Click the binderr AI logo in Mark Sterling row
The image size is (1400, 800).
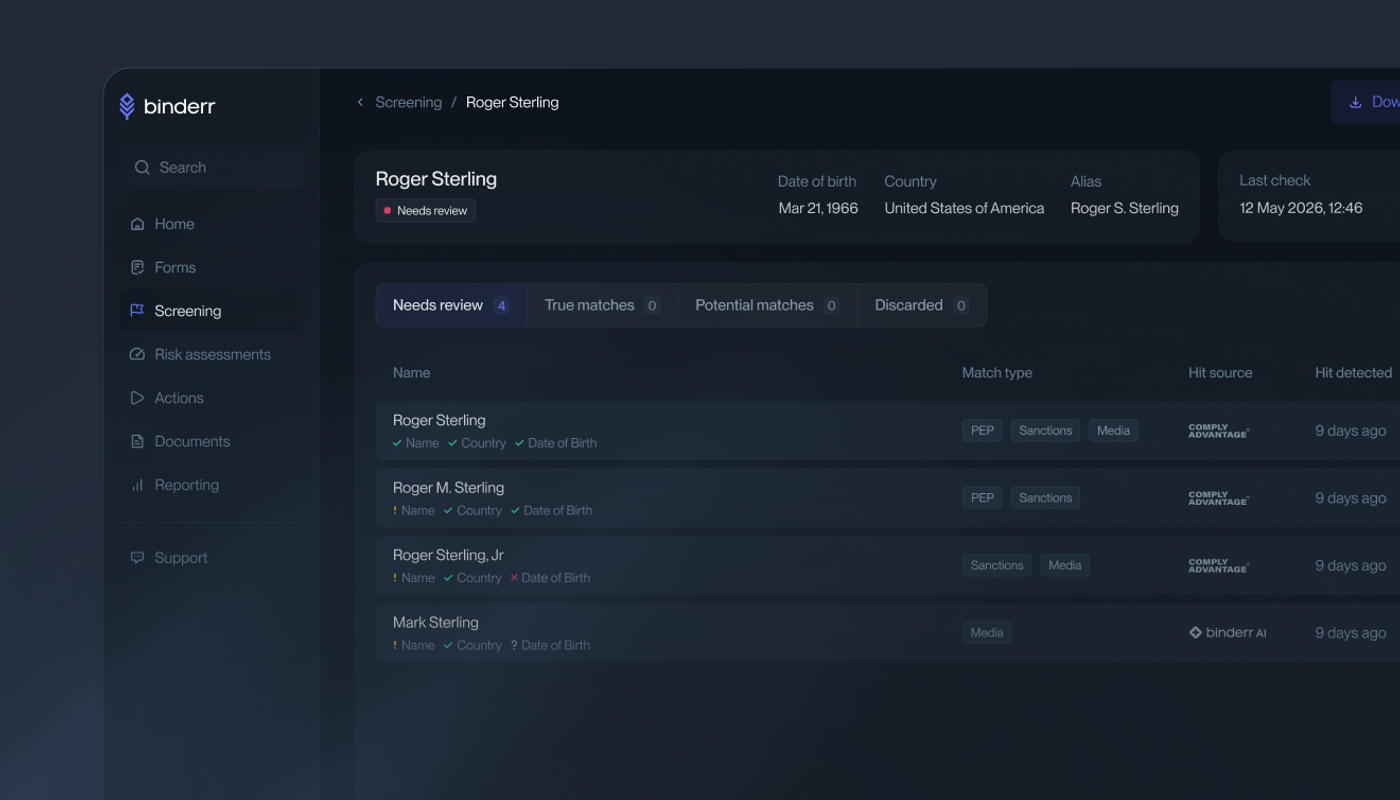[1227, 633]
